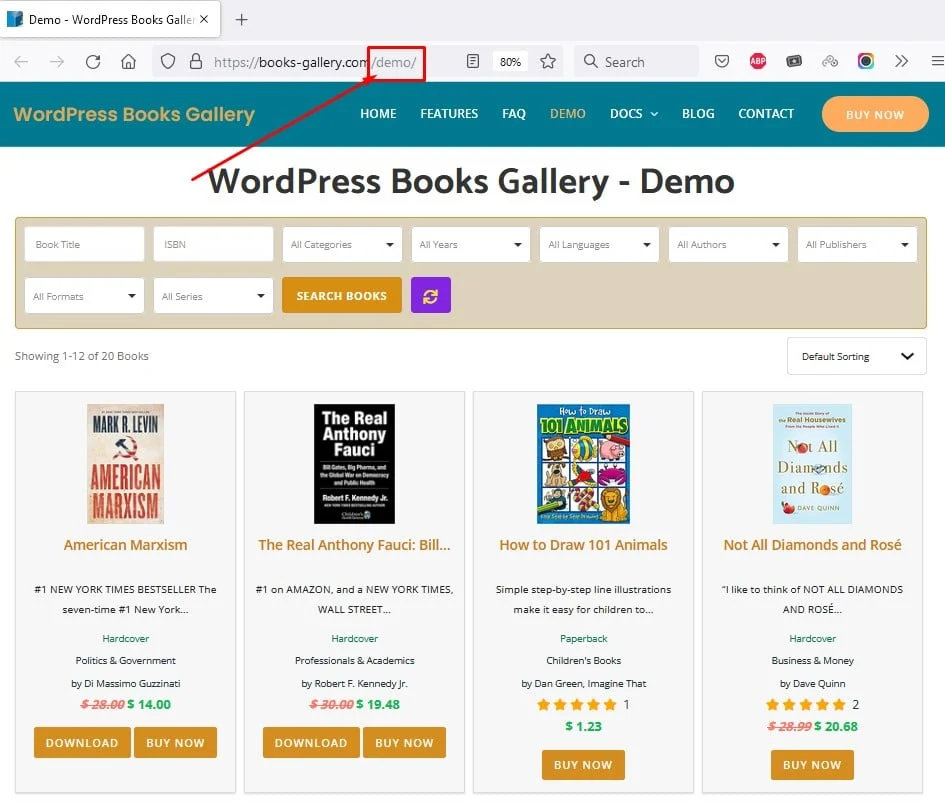This screenshot has height=801, width=945.
Task: Toggle reader view icon in address bar
Action: tap(473, 61)
